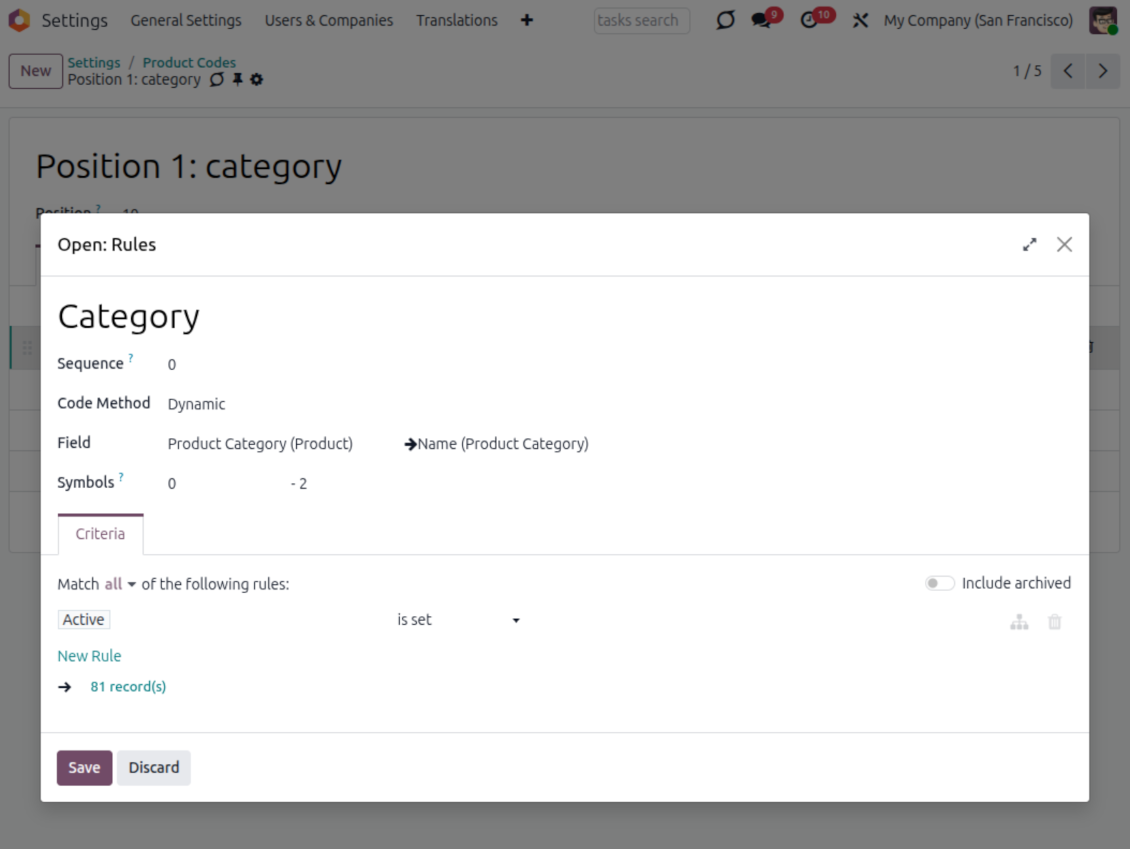Select the Criteria tab
Viewport: 1130px width, 849px height.
coord(100,534)
